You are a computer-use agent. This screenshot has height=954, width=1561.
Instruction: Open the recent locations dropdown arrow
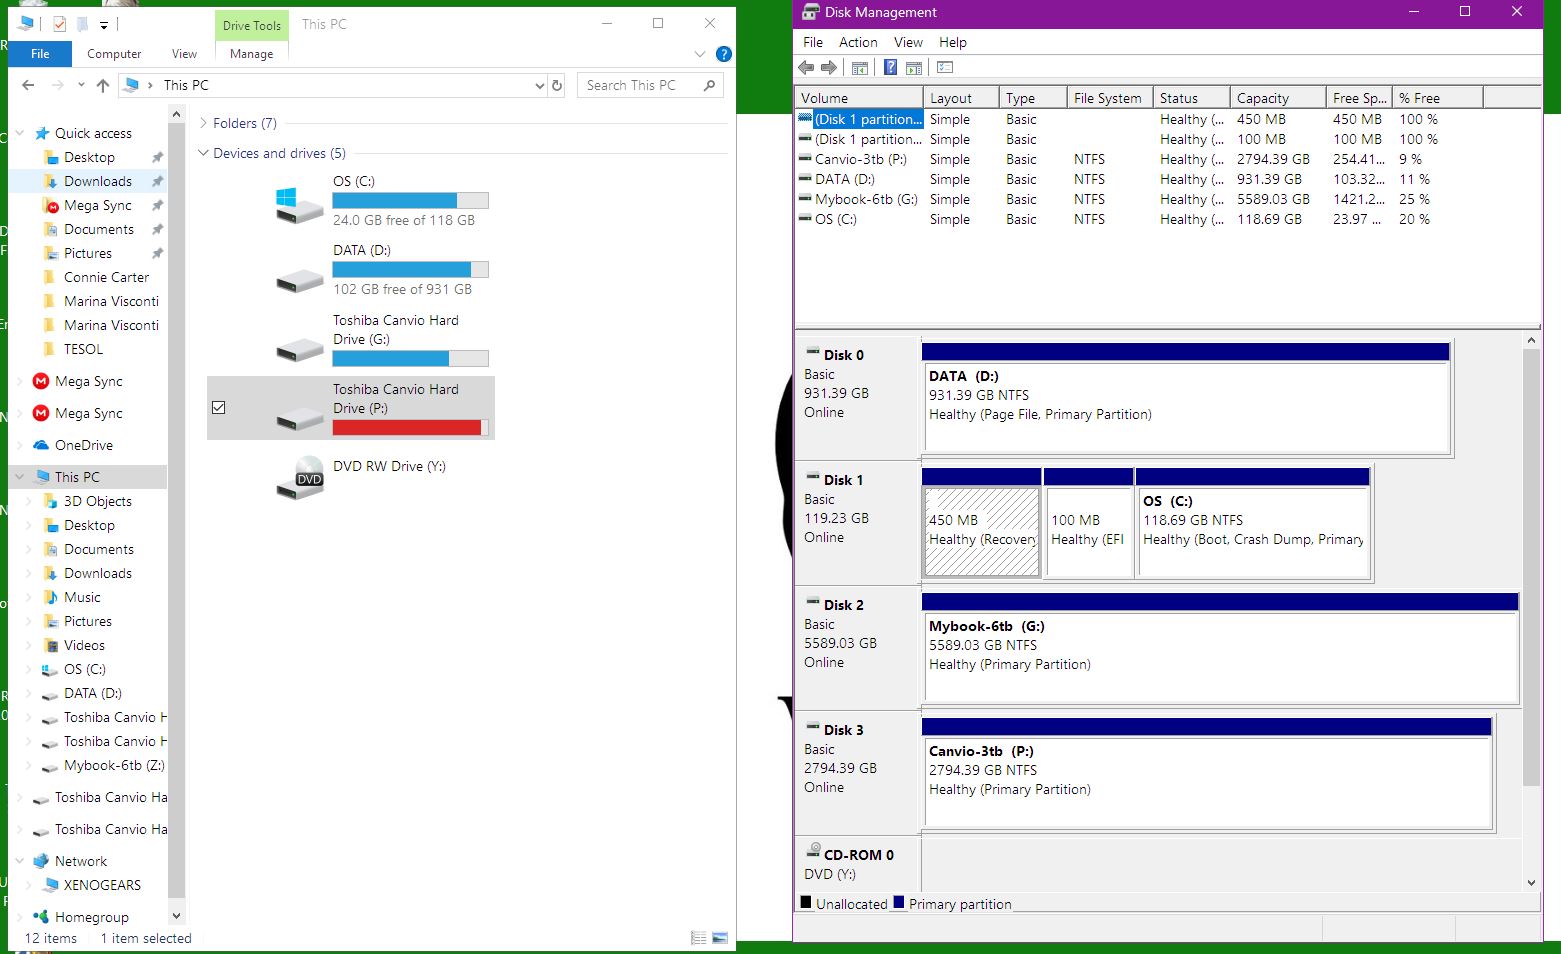click(x=81, y=85)
